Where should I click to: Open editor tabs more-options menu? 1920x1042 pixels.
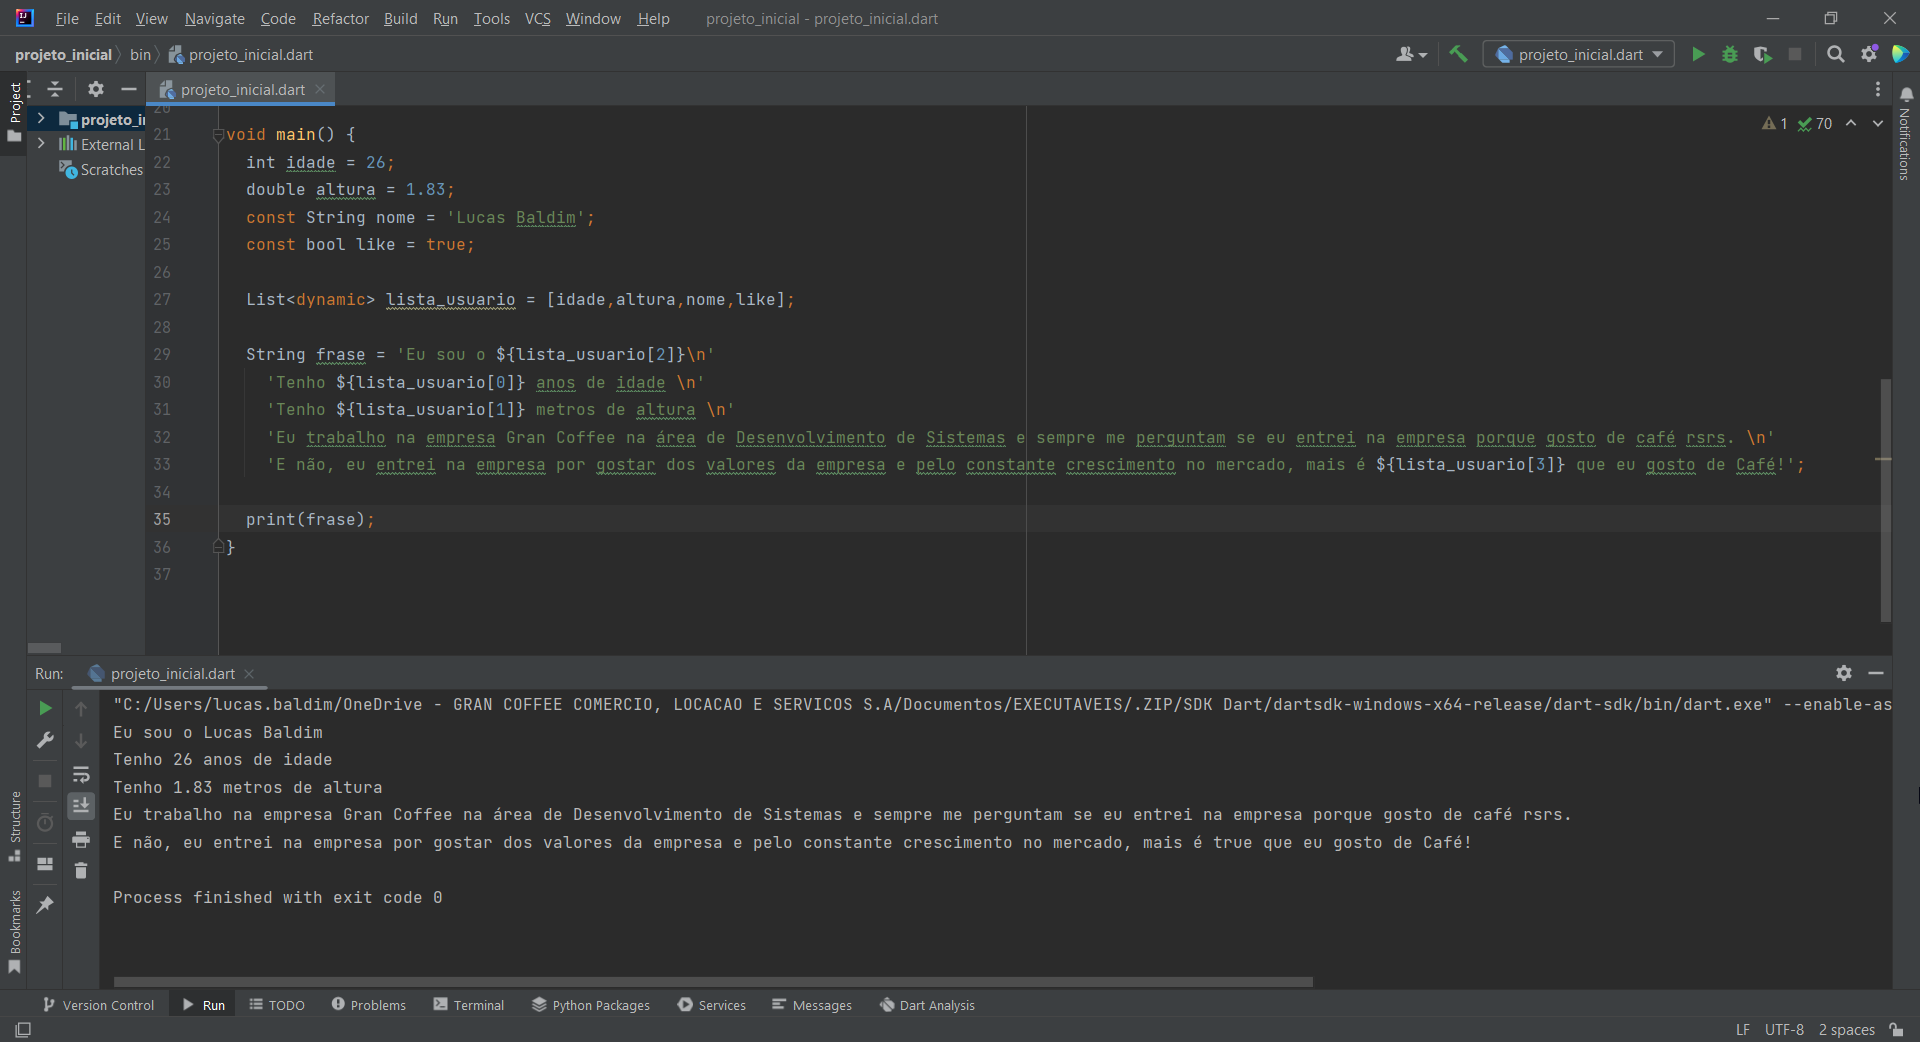(1878, 89)
